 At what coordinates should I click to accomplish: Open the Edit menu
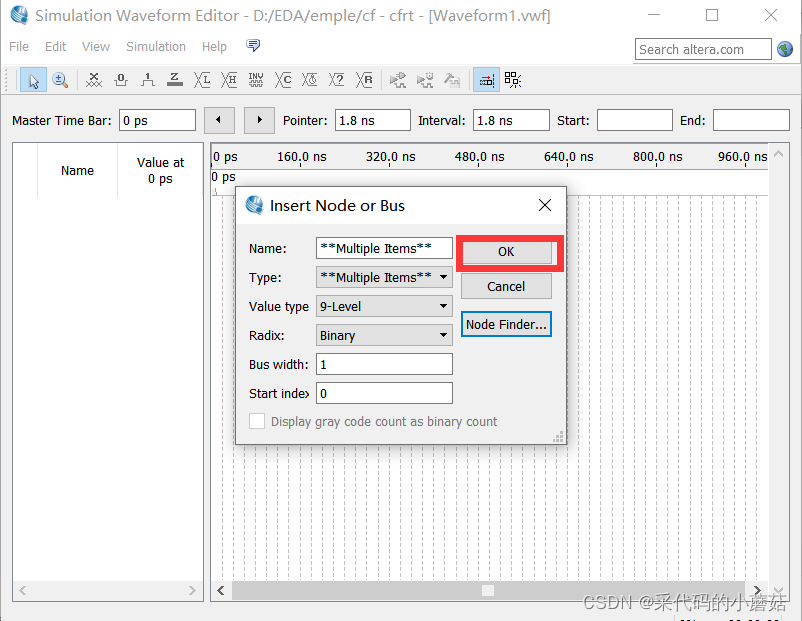pyautogui.click(x=55, y=47)
